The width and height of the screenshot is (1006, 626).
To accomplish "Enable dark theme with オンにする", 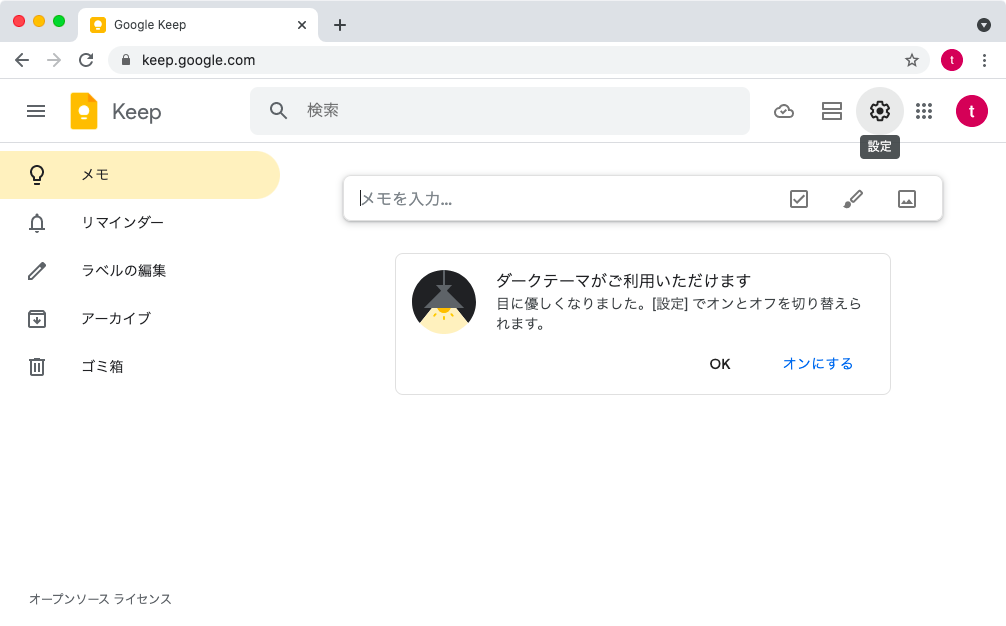I will click(x=818, y=364).
